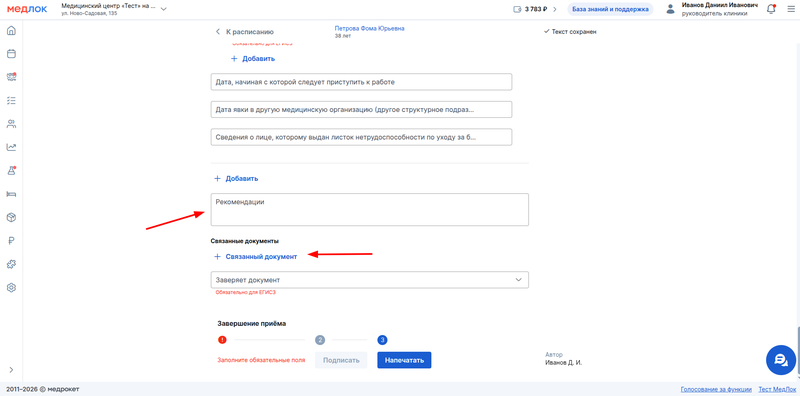
Task: Open the task checklist icon in sidebar
Action: click(11, 101)
